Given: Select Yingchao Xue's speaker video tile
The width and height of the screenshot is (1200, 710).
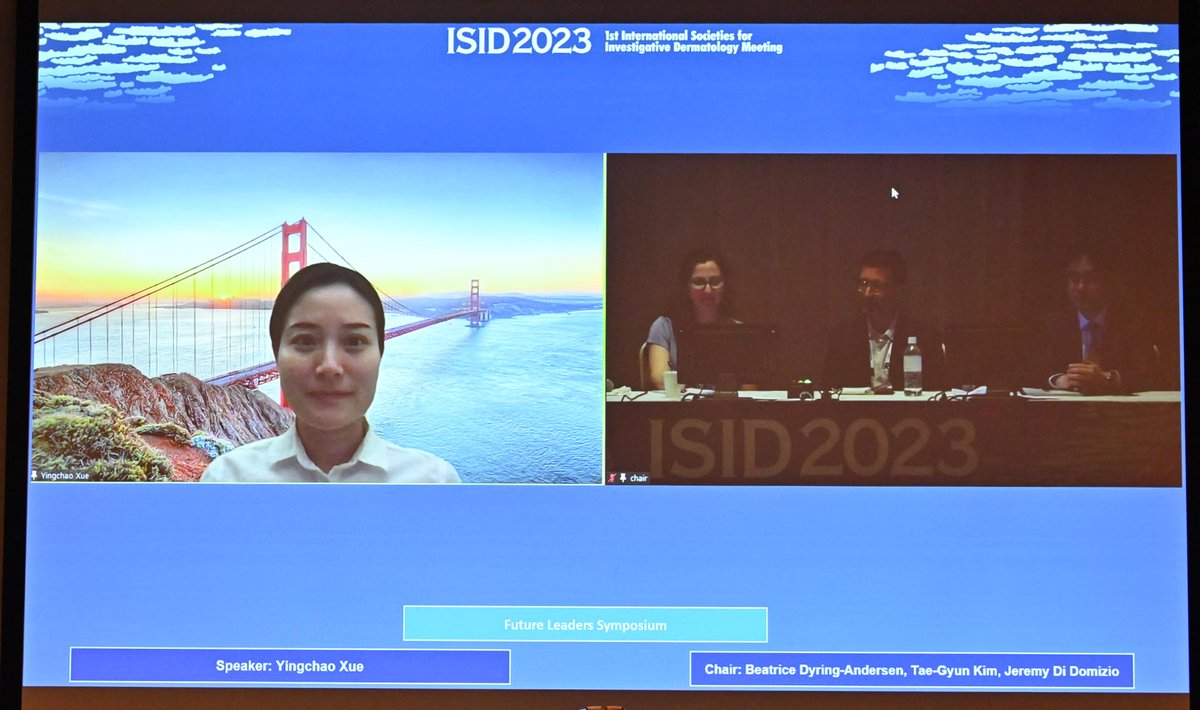Looking at the screenshot, I should 318,318.
